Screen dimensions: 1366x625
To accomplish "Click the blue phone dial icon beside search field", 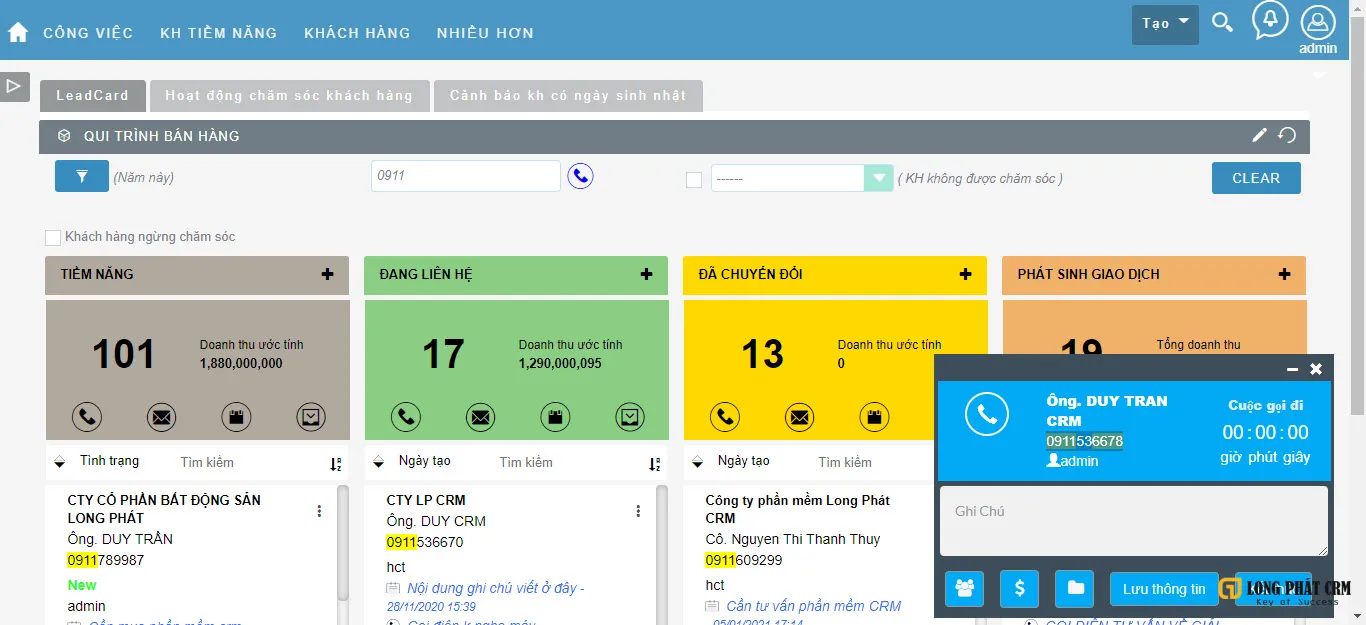I will point(580,177).
